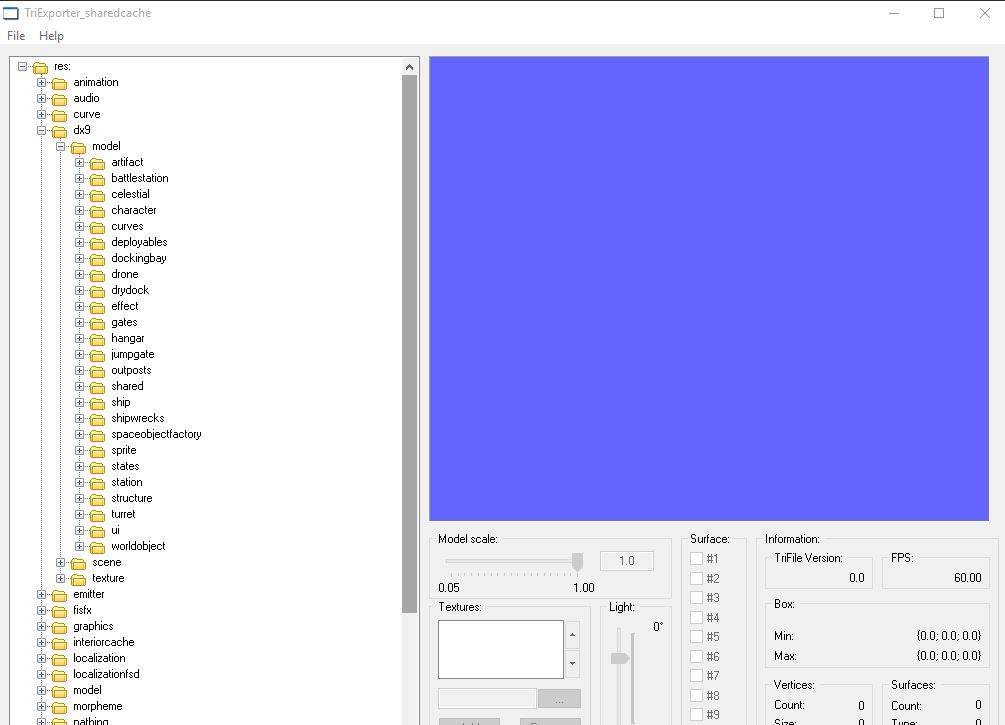Click the battlestation folder icon

click(97, 179)
